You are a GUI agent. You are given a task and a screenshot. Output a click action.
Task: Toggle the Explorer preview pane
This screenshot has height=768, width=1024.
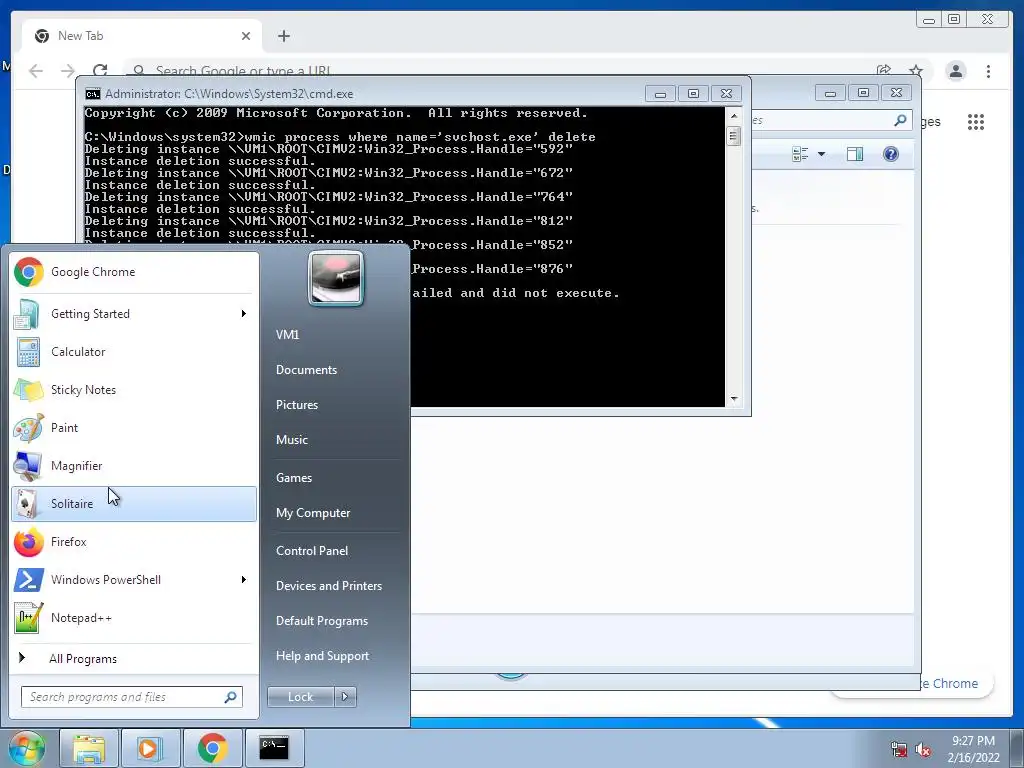point(855,154)
